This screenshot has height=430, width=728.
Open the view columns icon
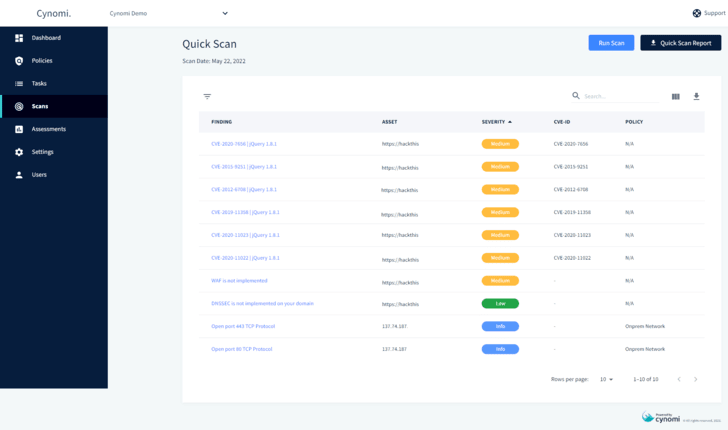click(x=676, y=96)
